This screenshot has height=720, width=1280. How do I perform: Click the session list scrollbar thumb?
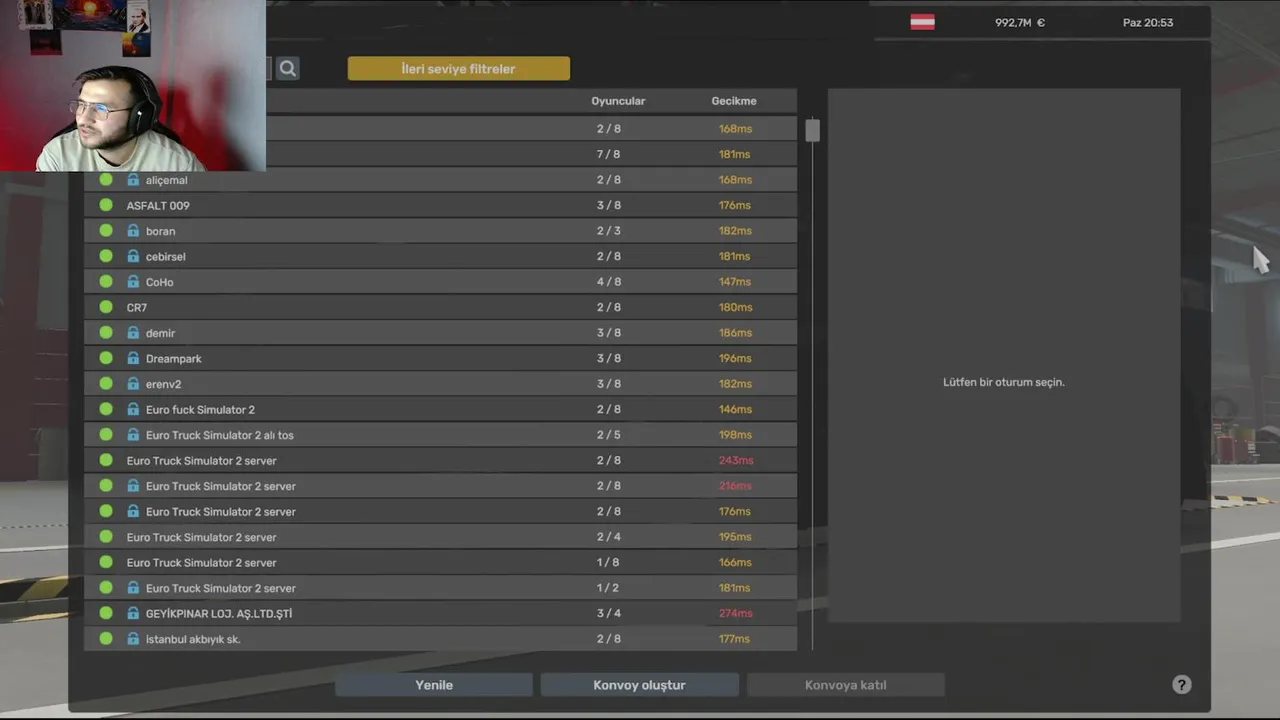coord(812,130)
